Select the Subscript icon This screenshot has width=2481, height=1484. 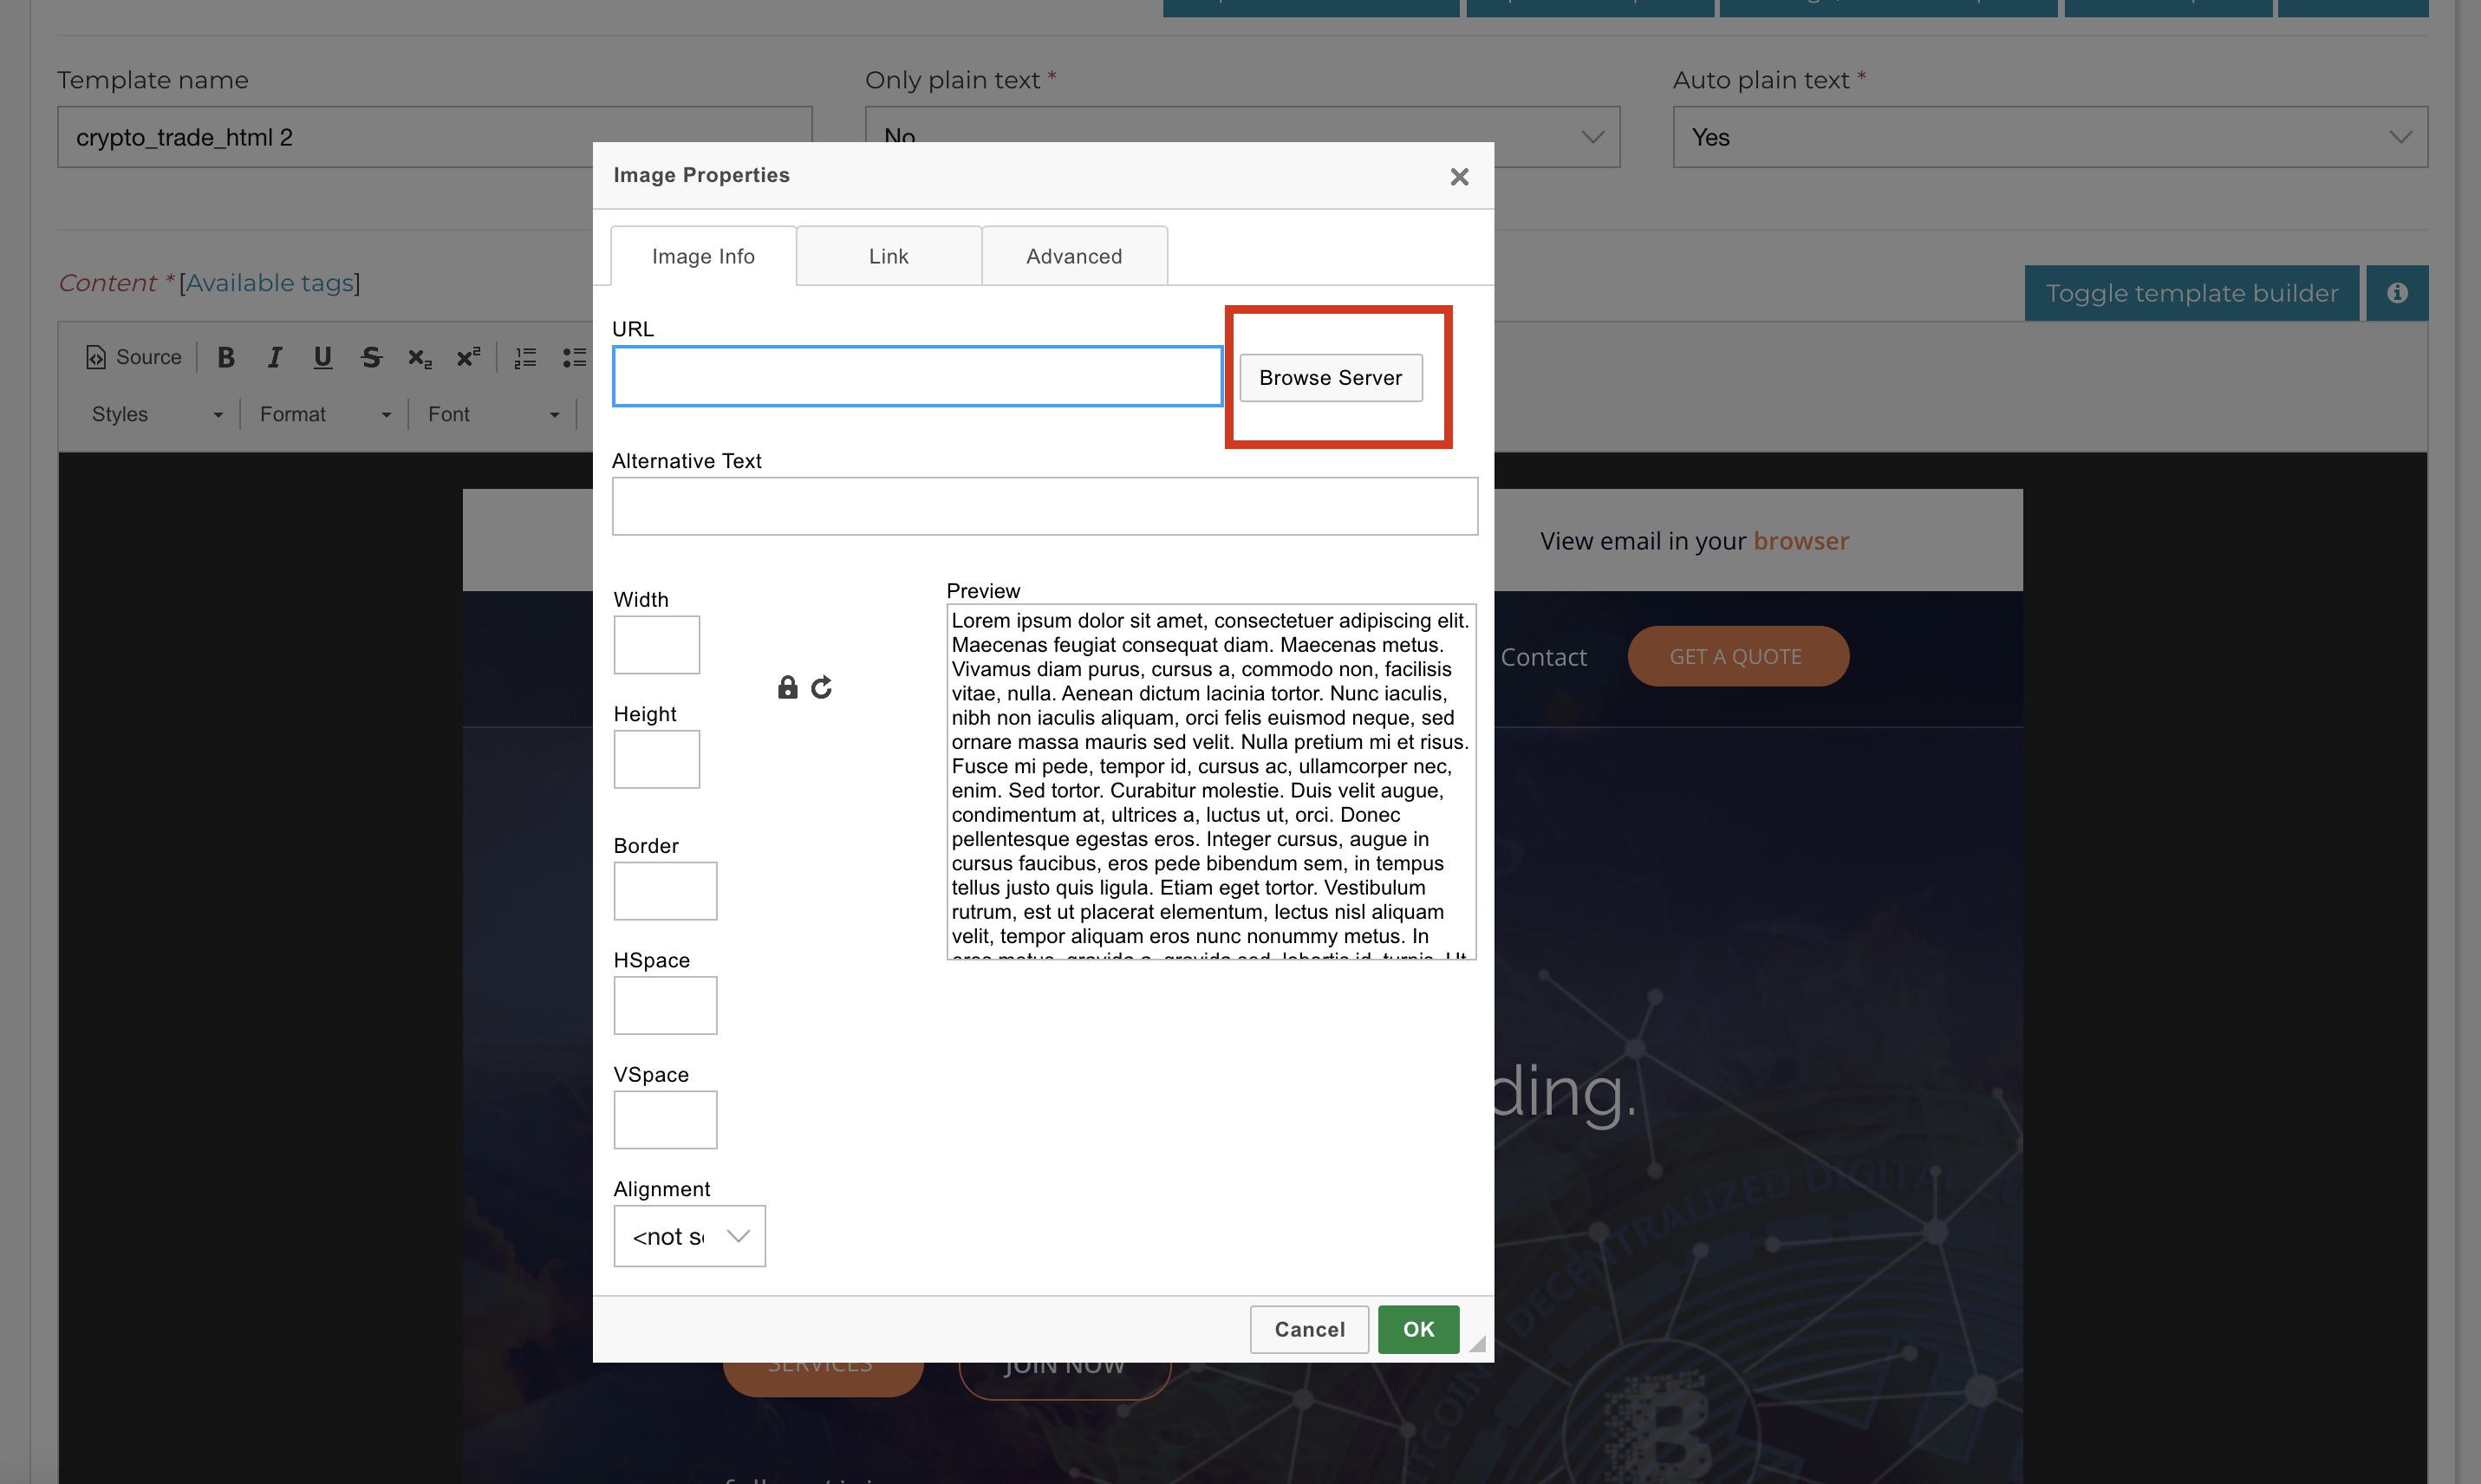(419, 357)
